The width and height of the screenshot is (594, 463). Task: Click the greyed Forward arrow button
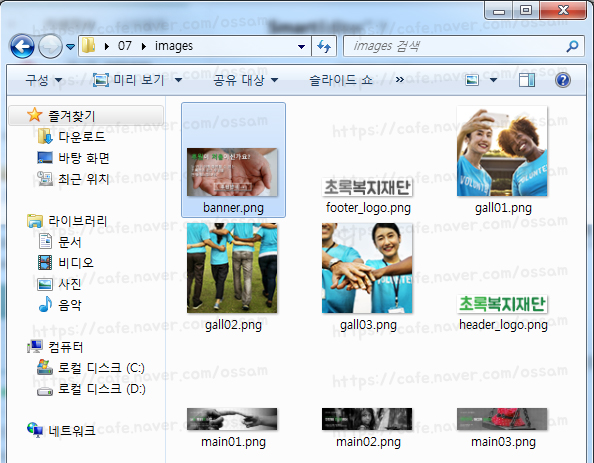coord(50,46)
